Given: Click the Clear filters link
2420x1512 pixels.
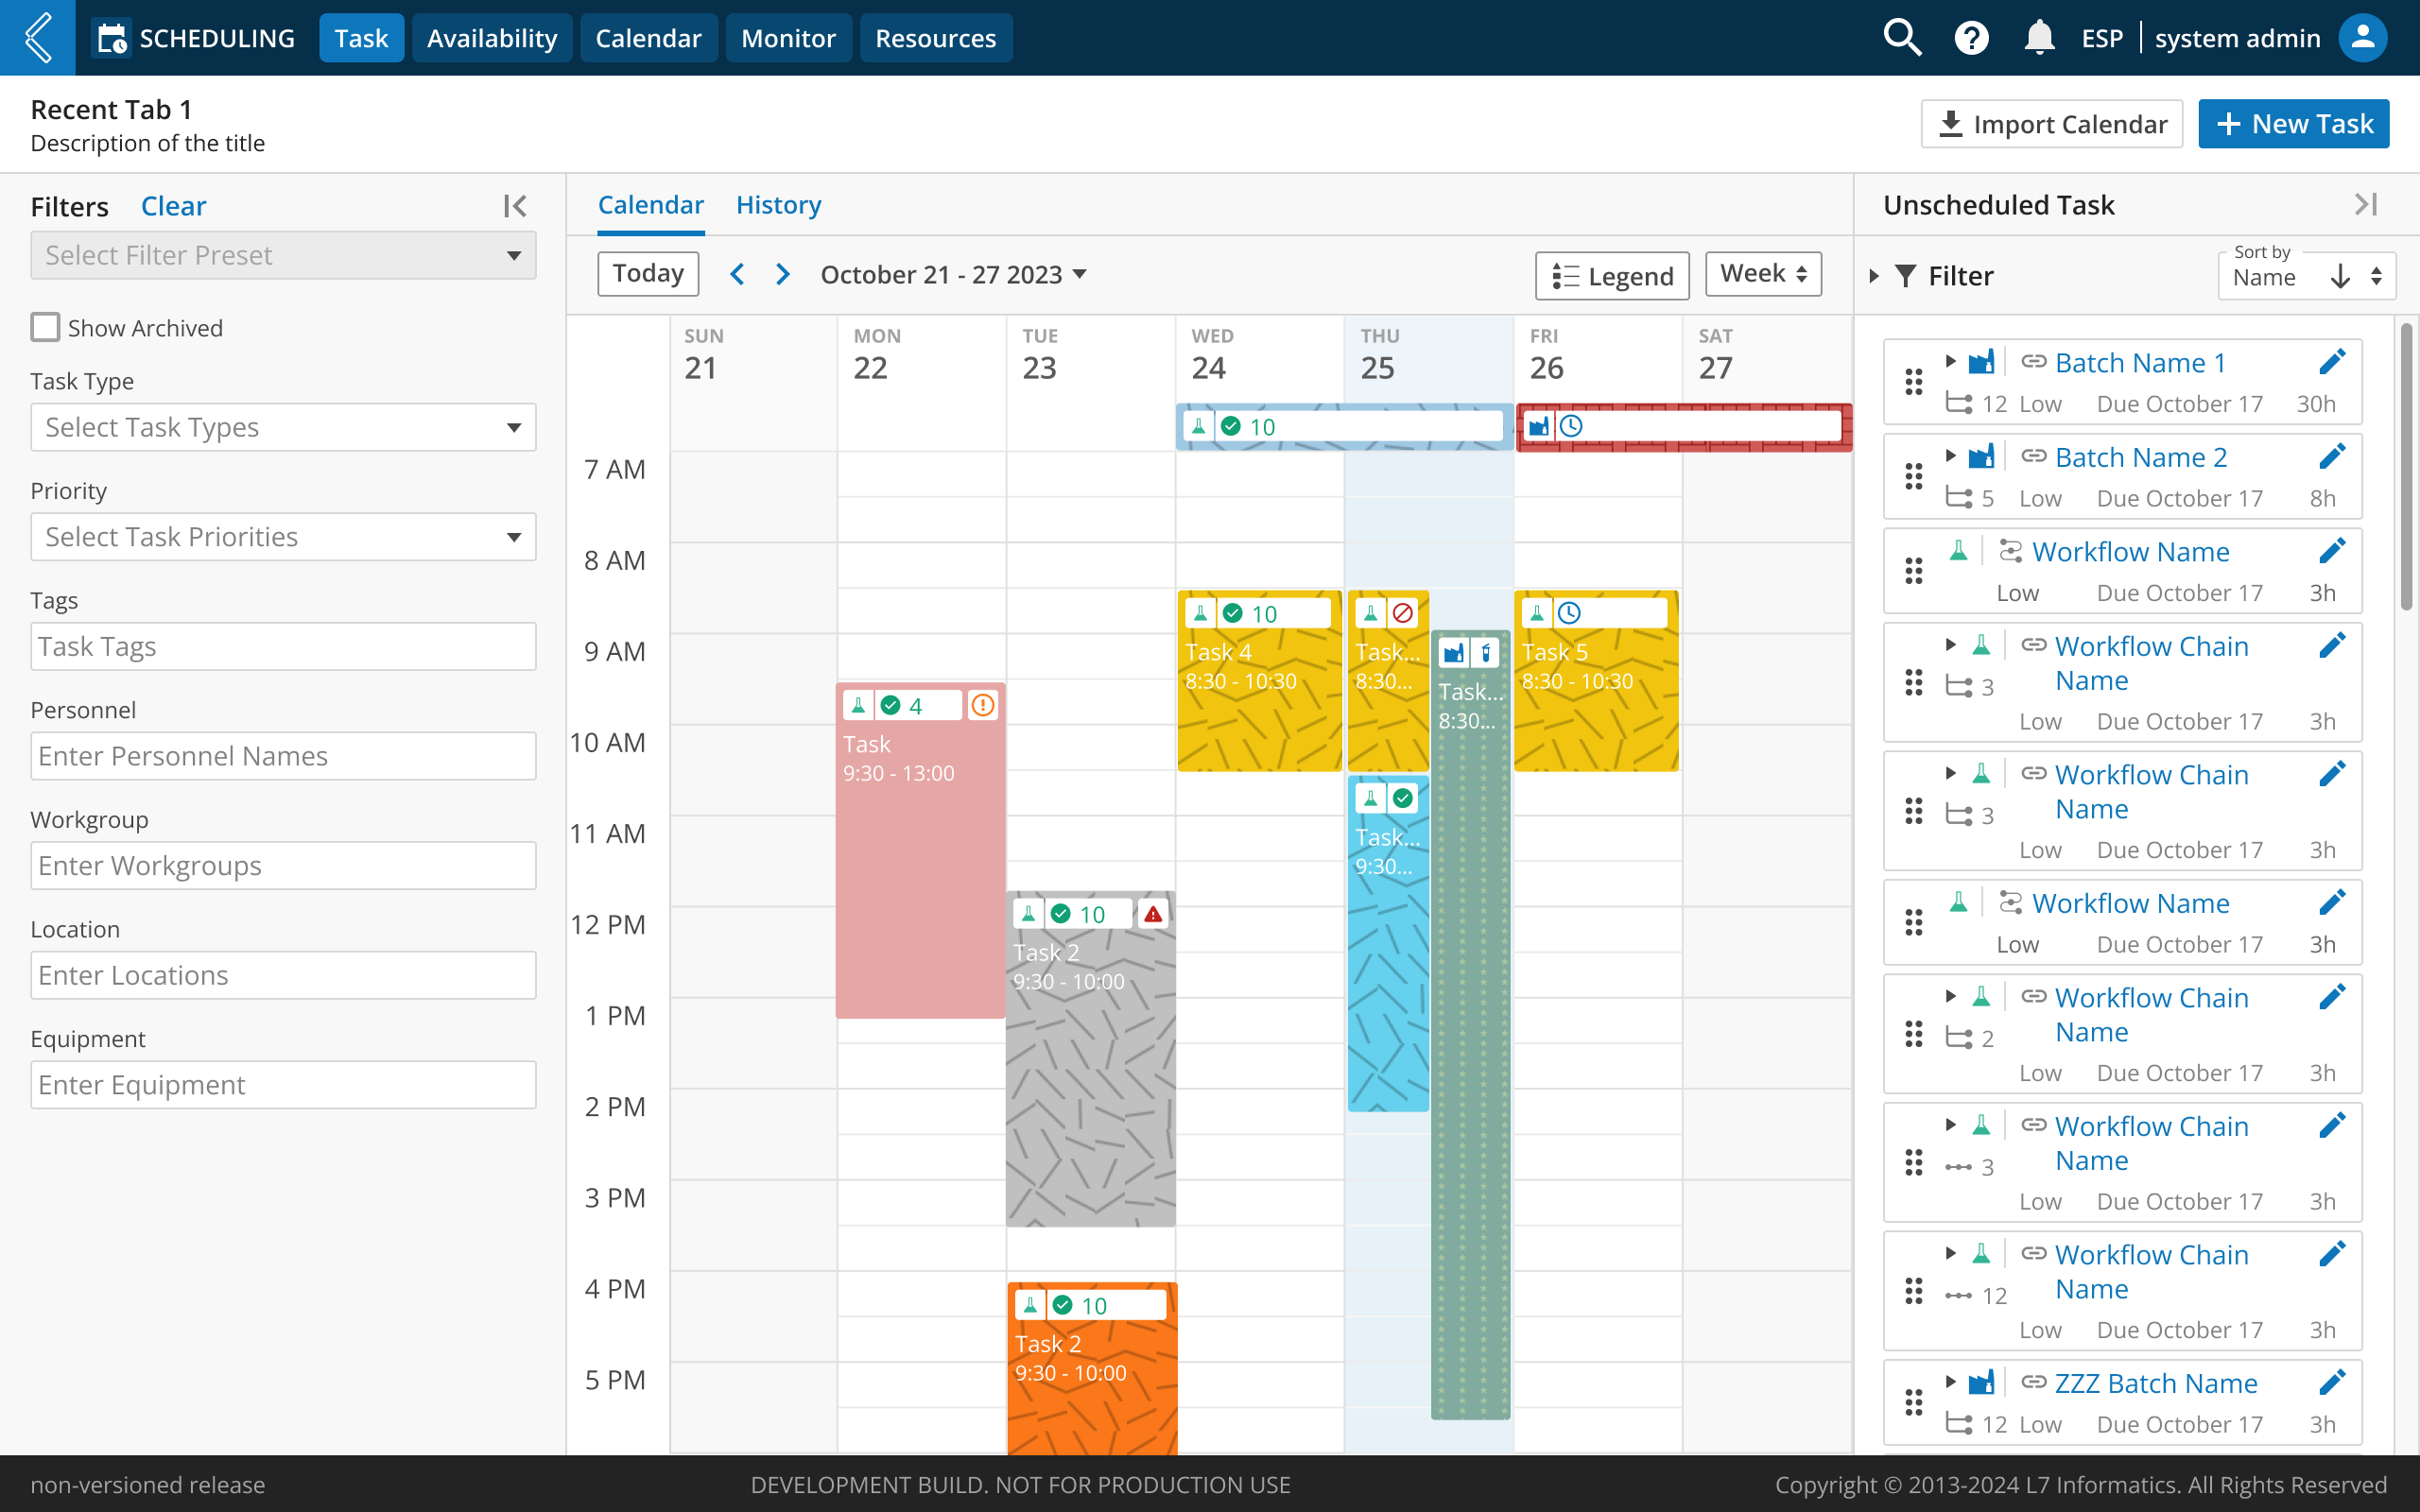Looking at the screenshot, I should (x=173, y=206).
